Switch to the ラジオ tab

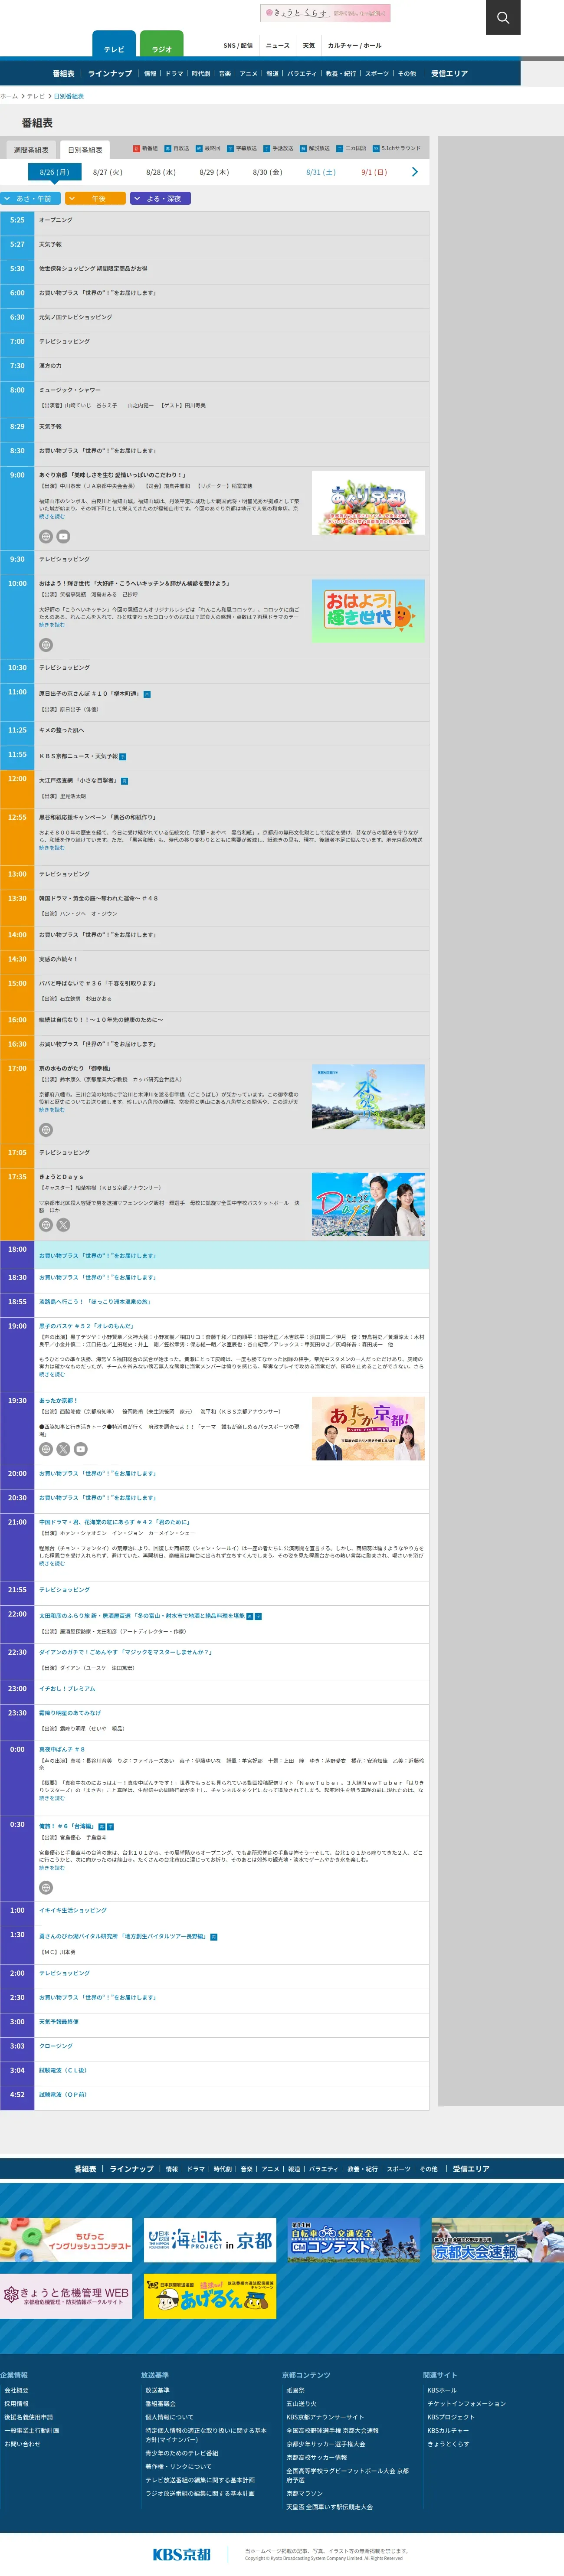[162, 44]
